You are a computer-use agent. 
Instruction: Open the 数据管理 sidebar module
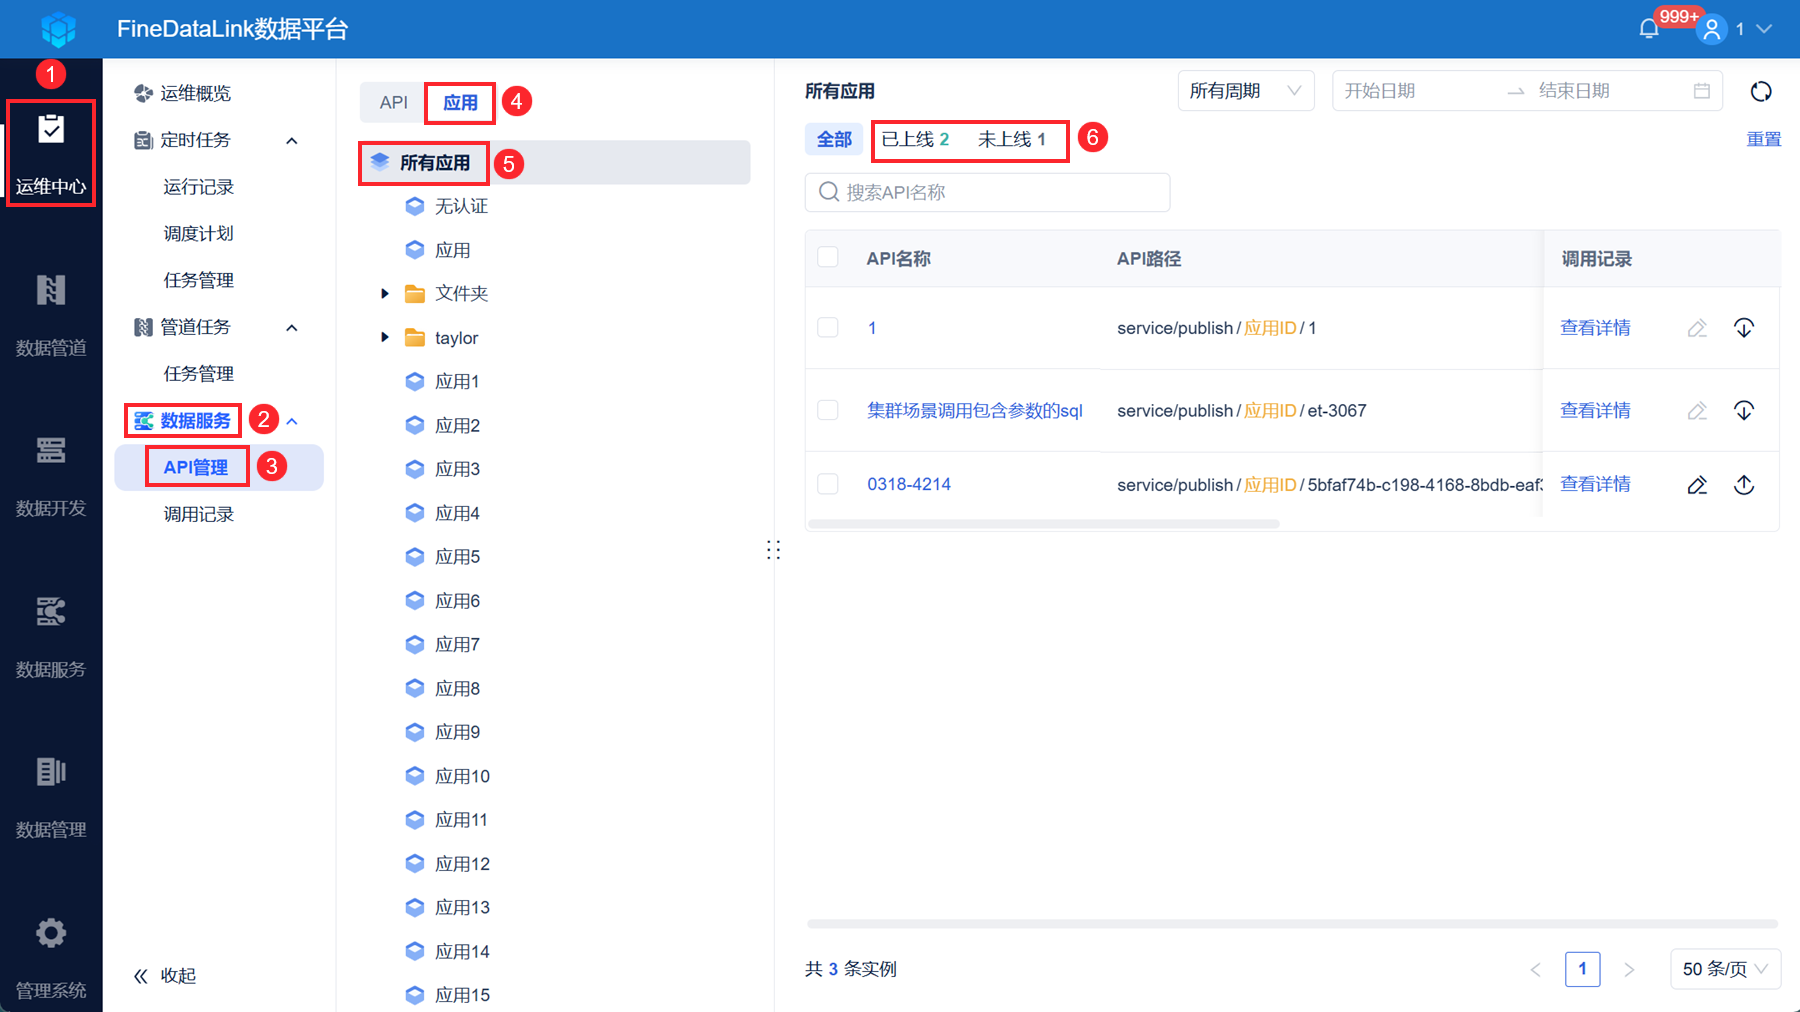point(51,796)
